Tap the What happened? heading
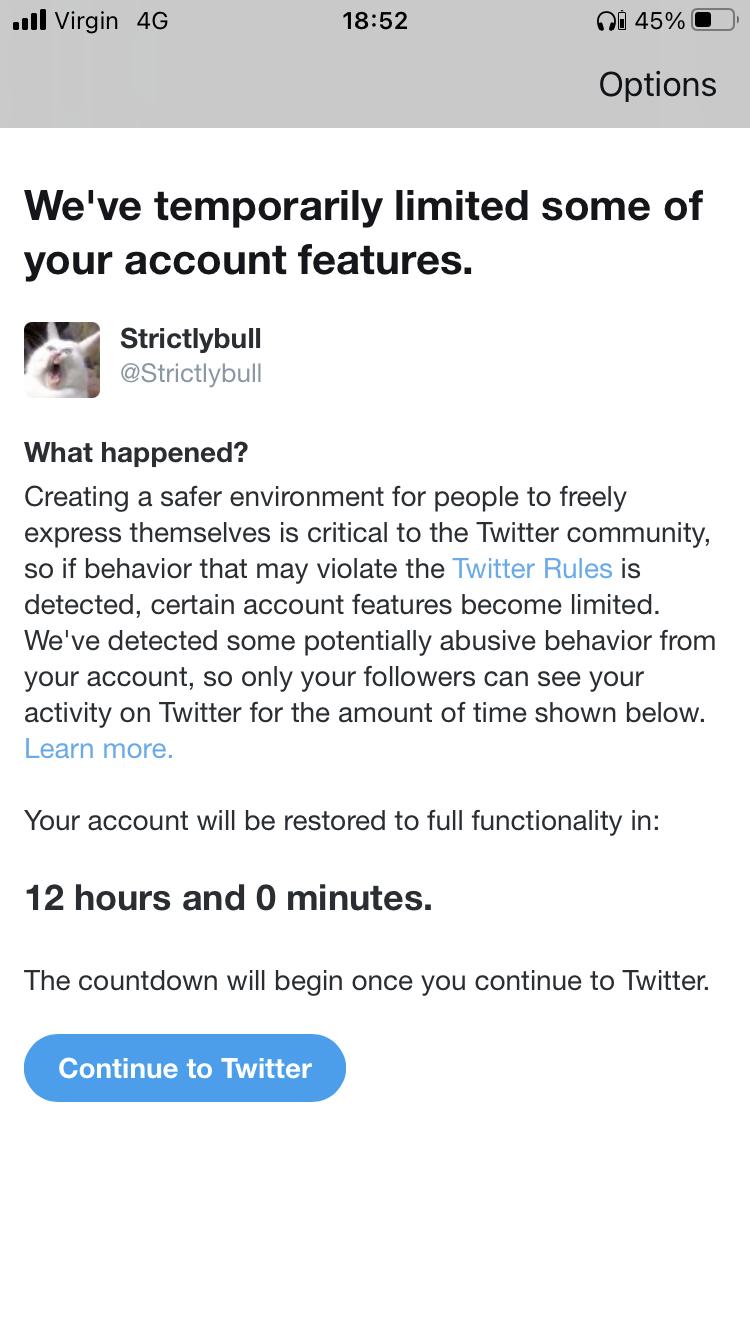Image resolution: width=750 pixels, height=1334 pixels. [x=136, y=452]
